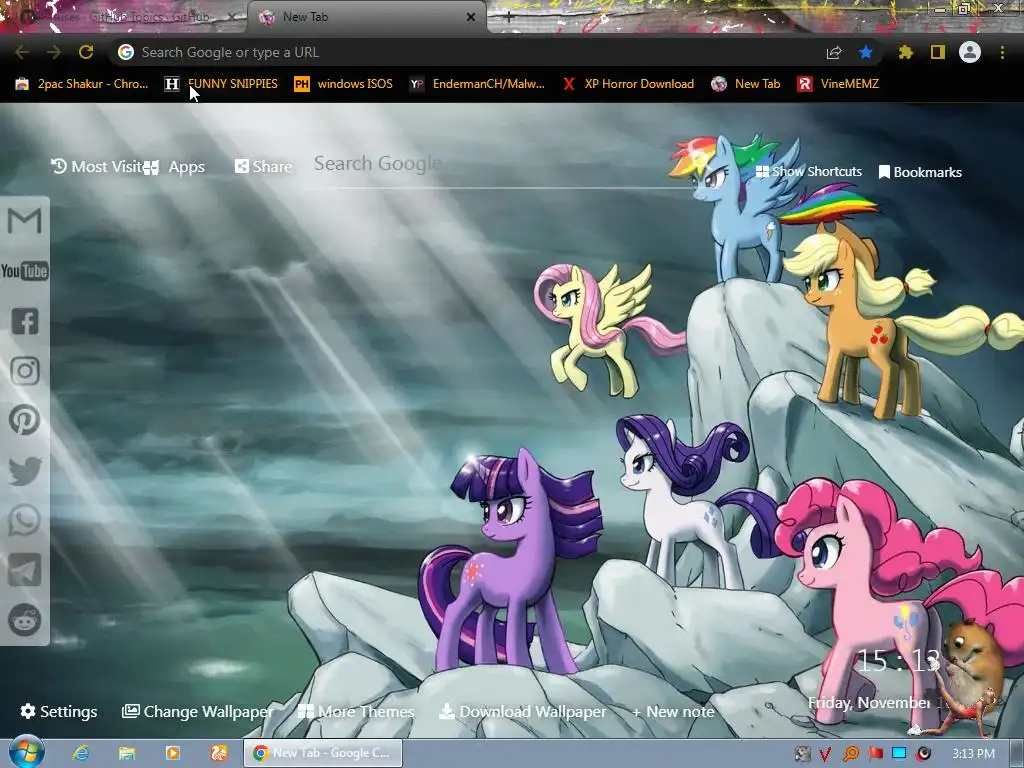The image size is (1024, 768).
Task: Open Pinterest sidebar icon
Action: click(x=25, y=420)
